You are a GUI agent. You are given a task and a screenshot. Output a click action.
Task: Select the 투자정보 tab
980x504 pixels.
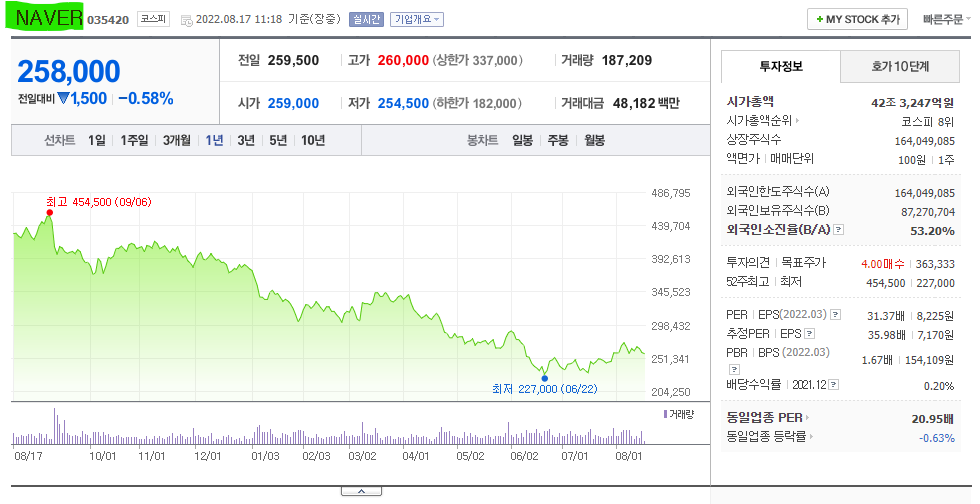coord(781,66)
